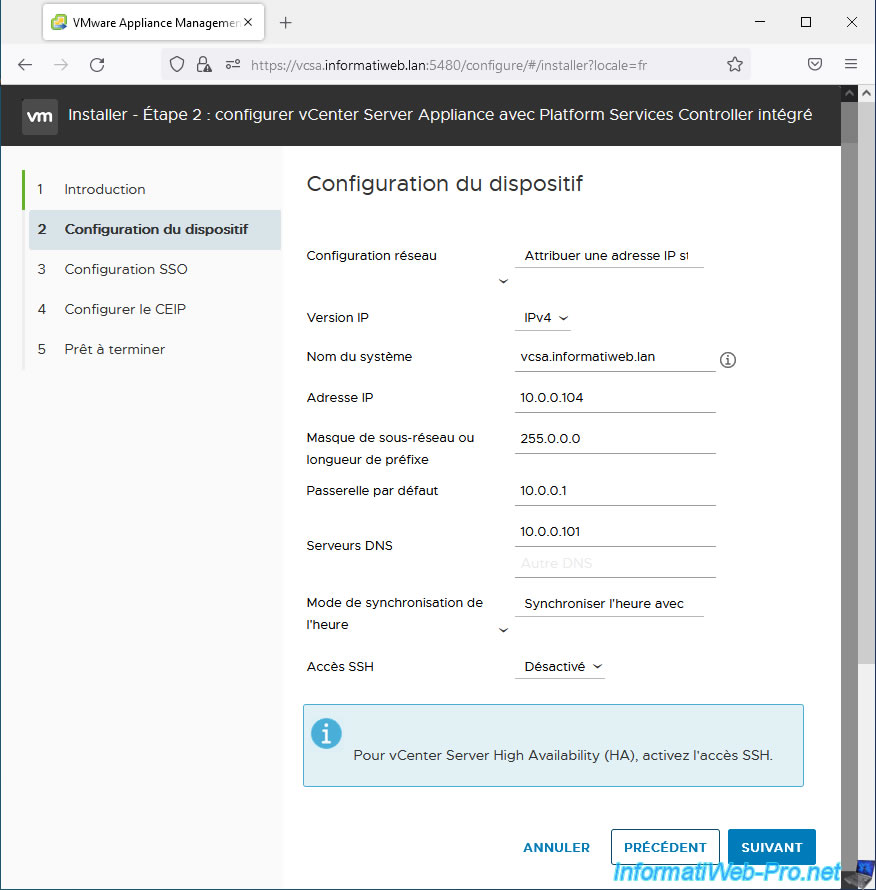Maximize the Firefox window

(x=806, y=22)
